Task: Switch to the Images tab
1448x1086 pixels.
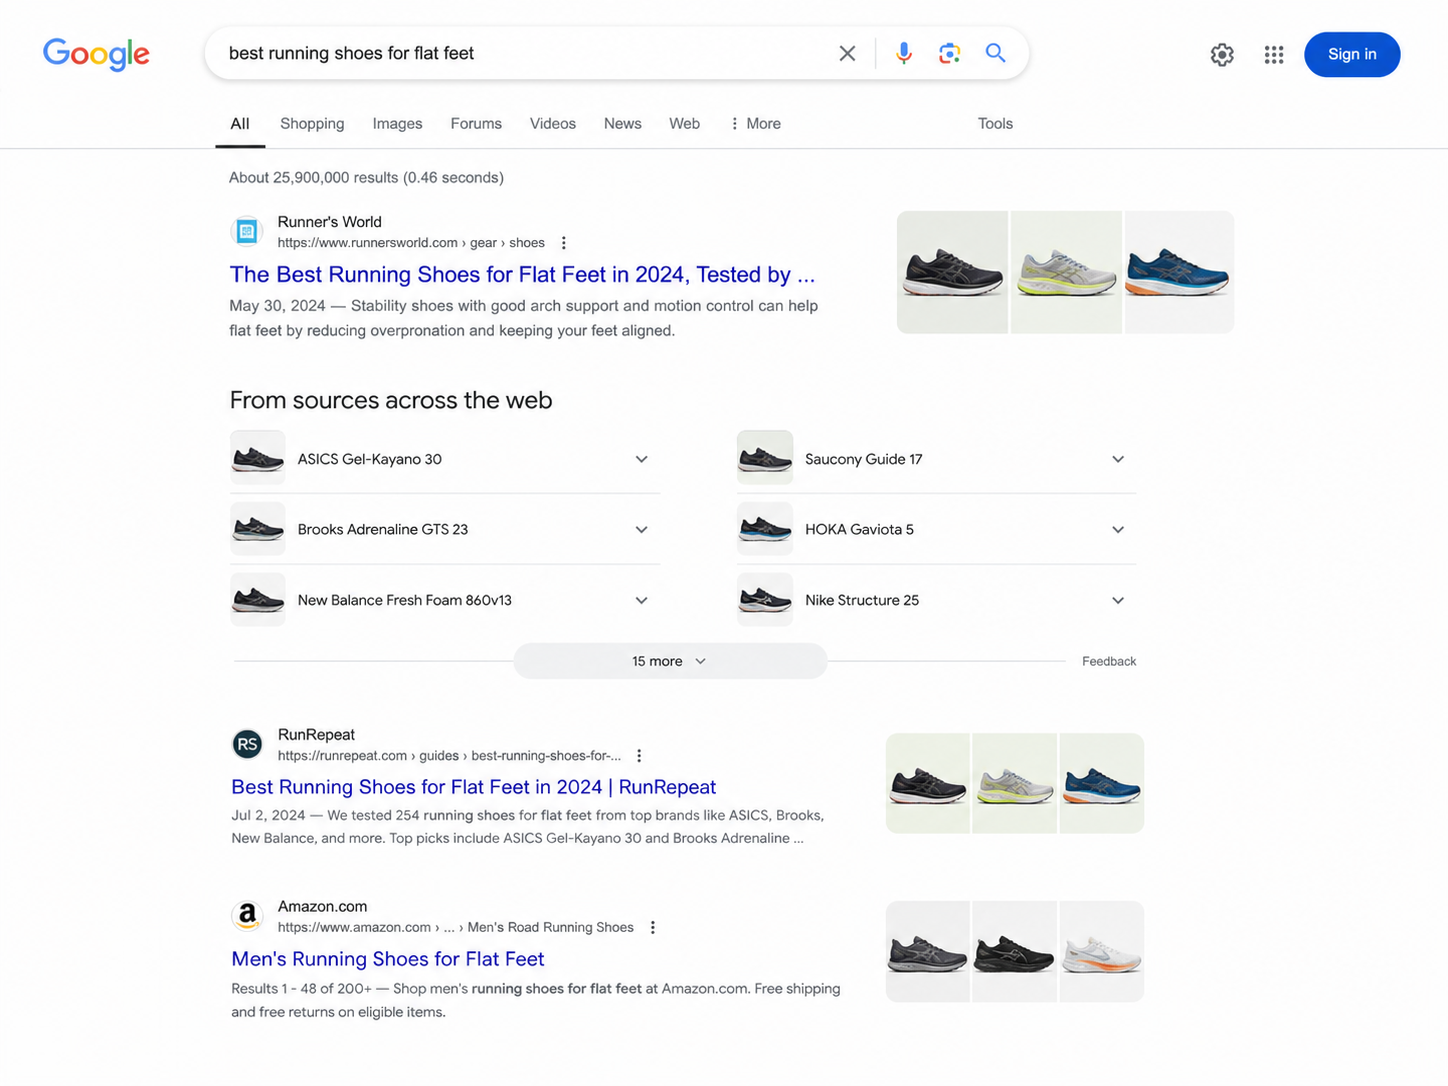Action: tap(397, 124)
